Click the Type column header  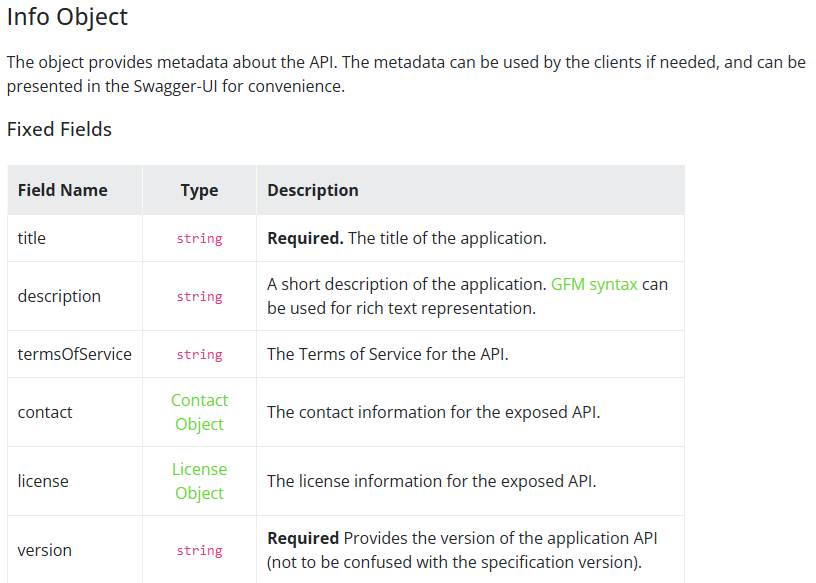click(x=199, y=190)
